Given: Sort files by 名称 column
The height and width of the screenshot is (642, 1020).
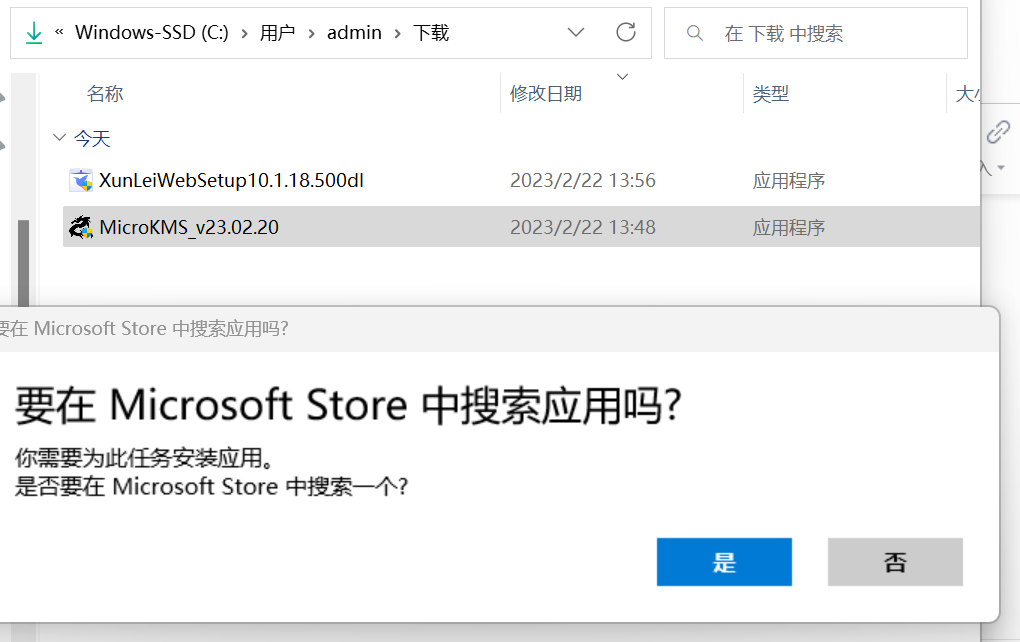Looking at the screenshot, I should click(105, 94).
